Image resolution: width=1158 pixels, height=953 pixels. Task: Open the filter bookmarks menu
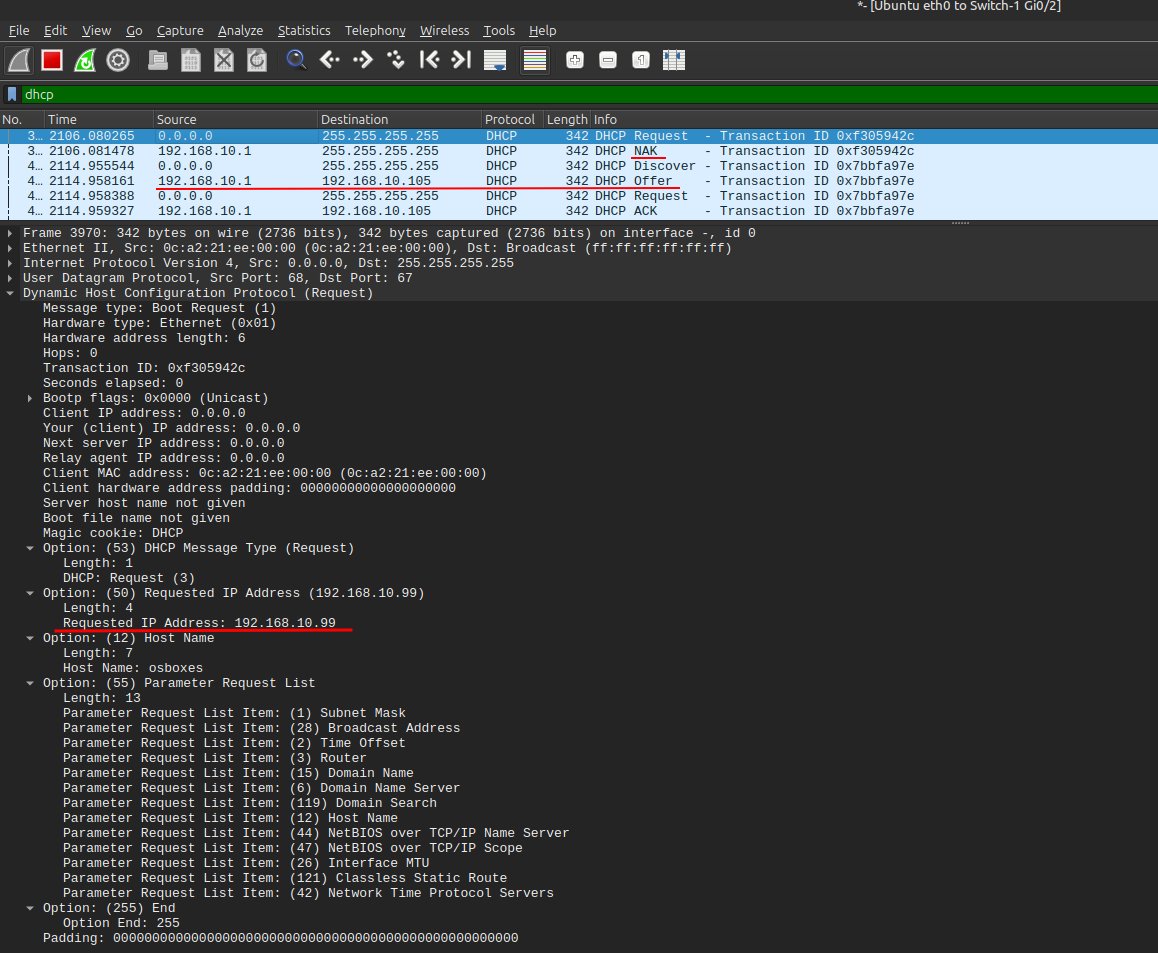11,94
